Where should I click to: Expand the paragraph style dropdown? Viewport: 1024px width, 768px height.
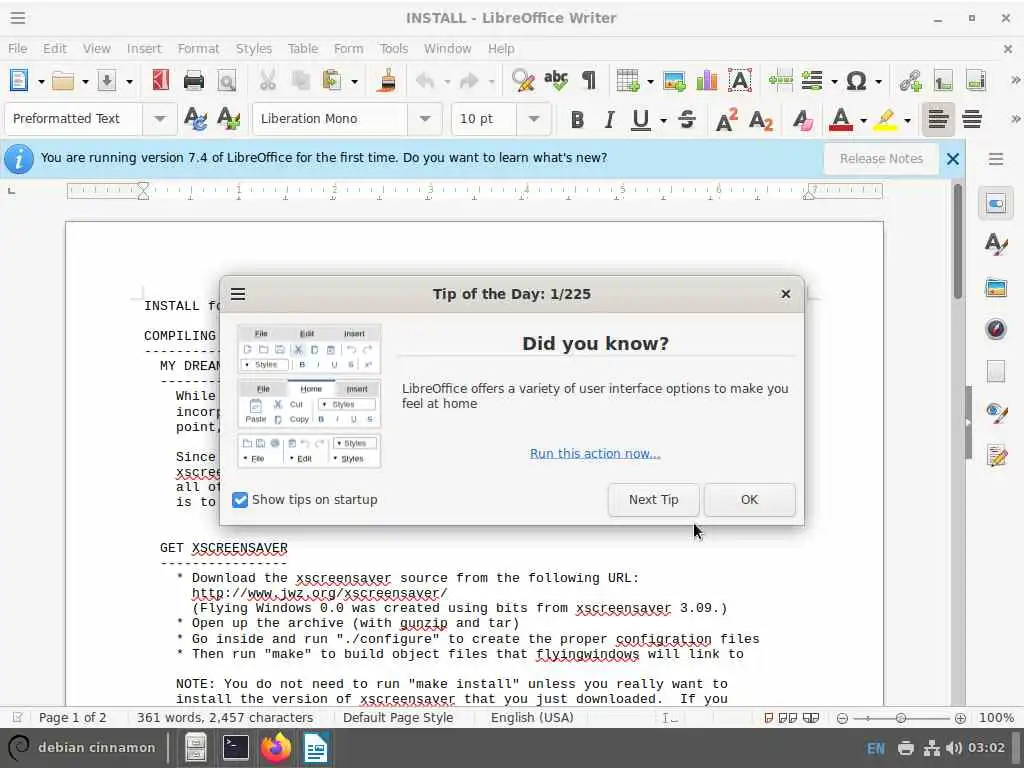[159, 119]
